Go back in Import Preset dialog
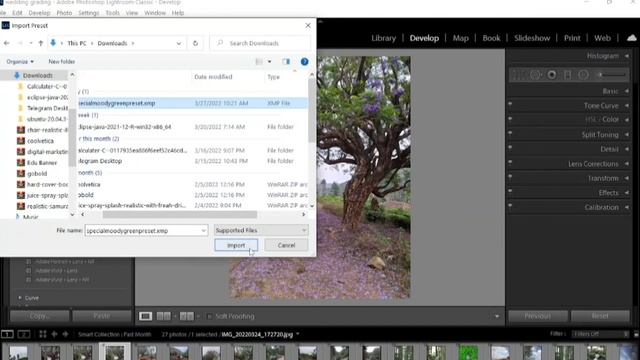640x360 pixels. pyautogui.click(x=7, y=43)
